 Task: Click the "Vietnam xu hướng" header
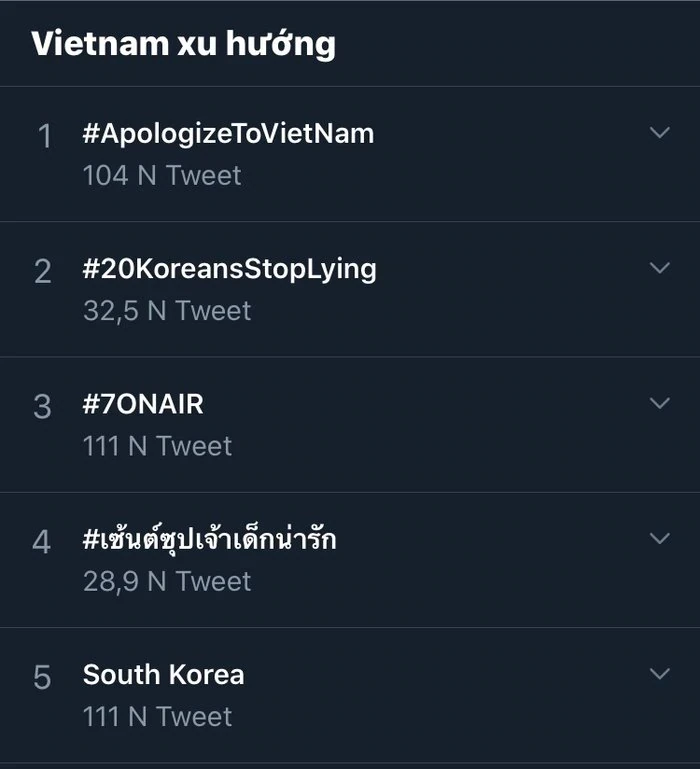[x=183, y=44]
